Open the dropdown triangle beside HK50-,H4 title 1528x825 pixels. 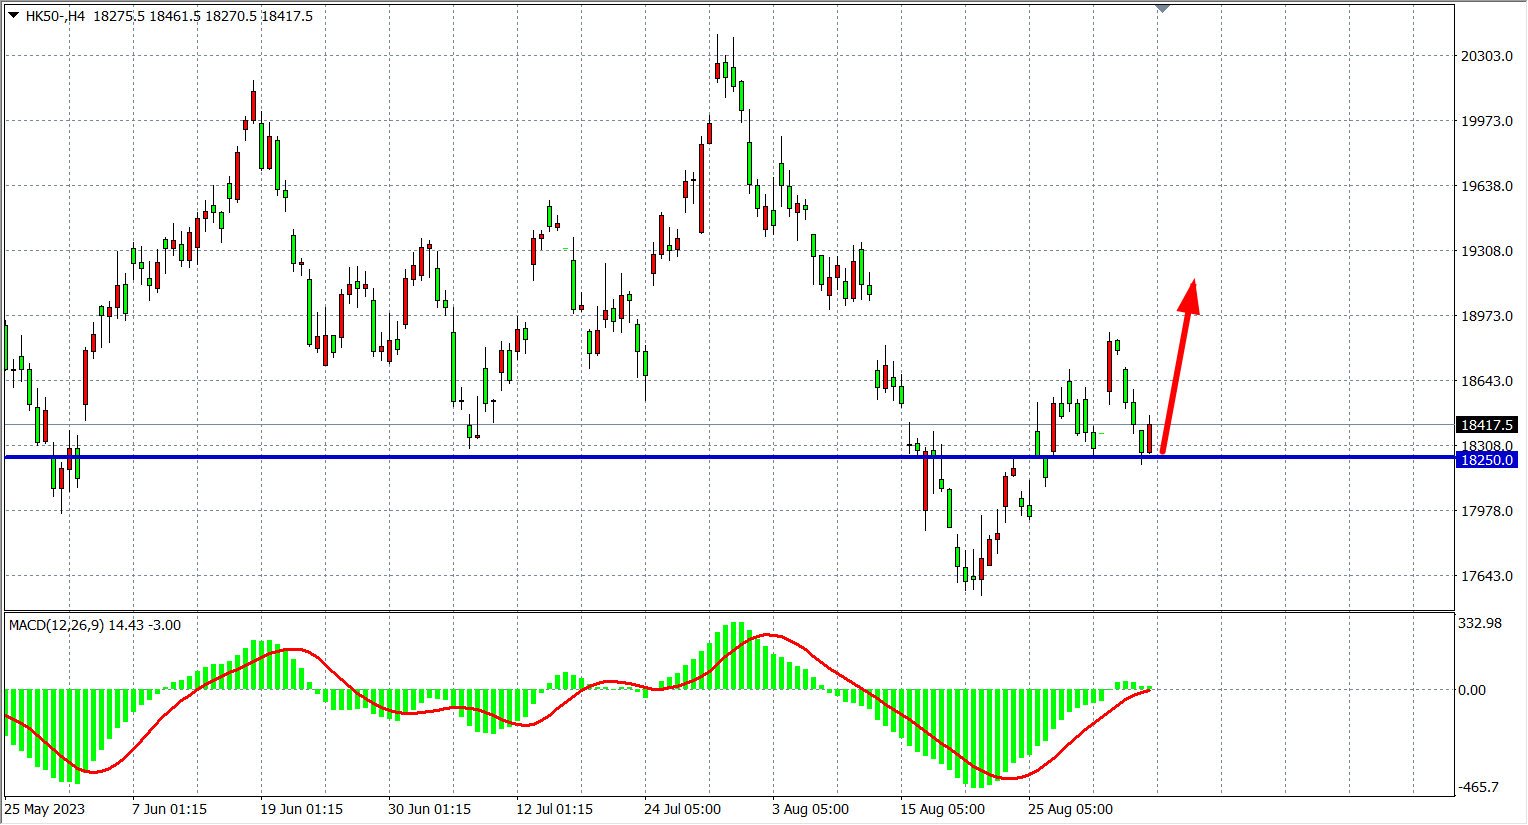(x=13, y=15)
